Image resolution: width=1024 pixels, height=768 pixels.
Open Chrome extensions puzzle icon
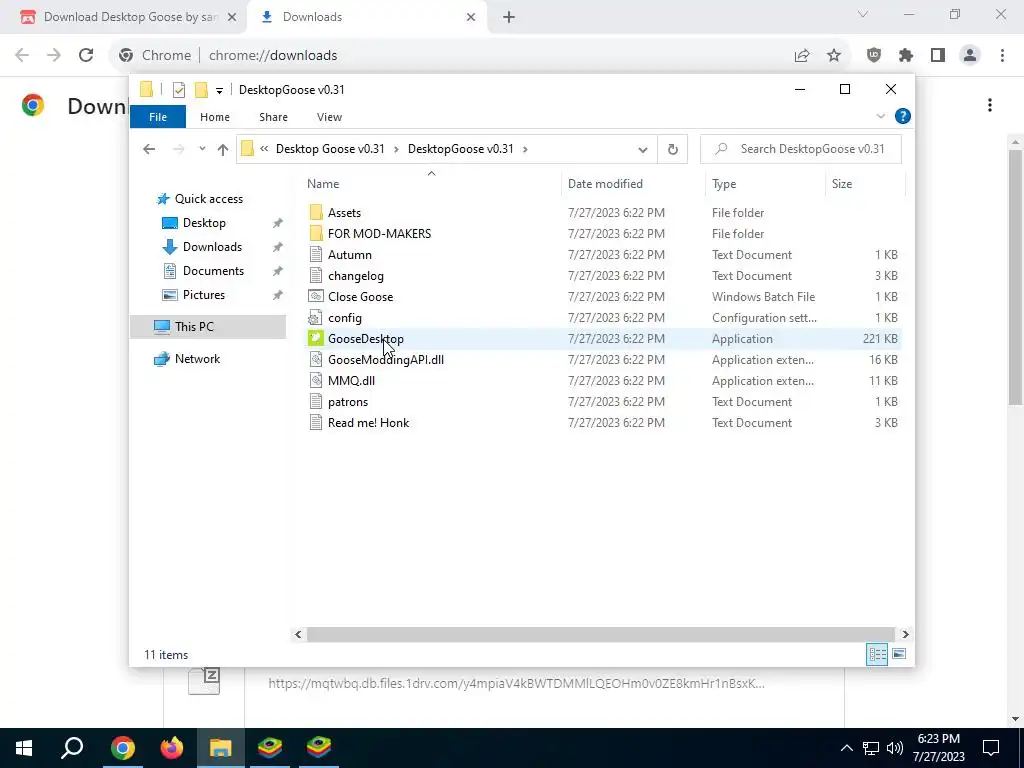(906, 55)
